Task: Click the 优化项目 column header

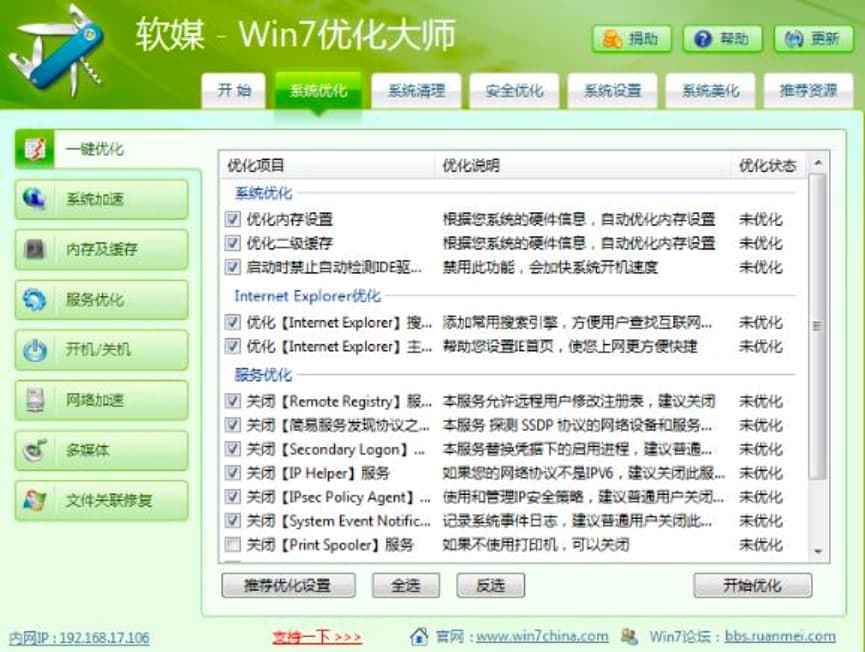Action: click(x=327, y=165)
